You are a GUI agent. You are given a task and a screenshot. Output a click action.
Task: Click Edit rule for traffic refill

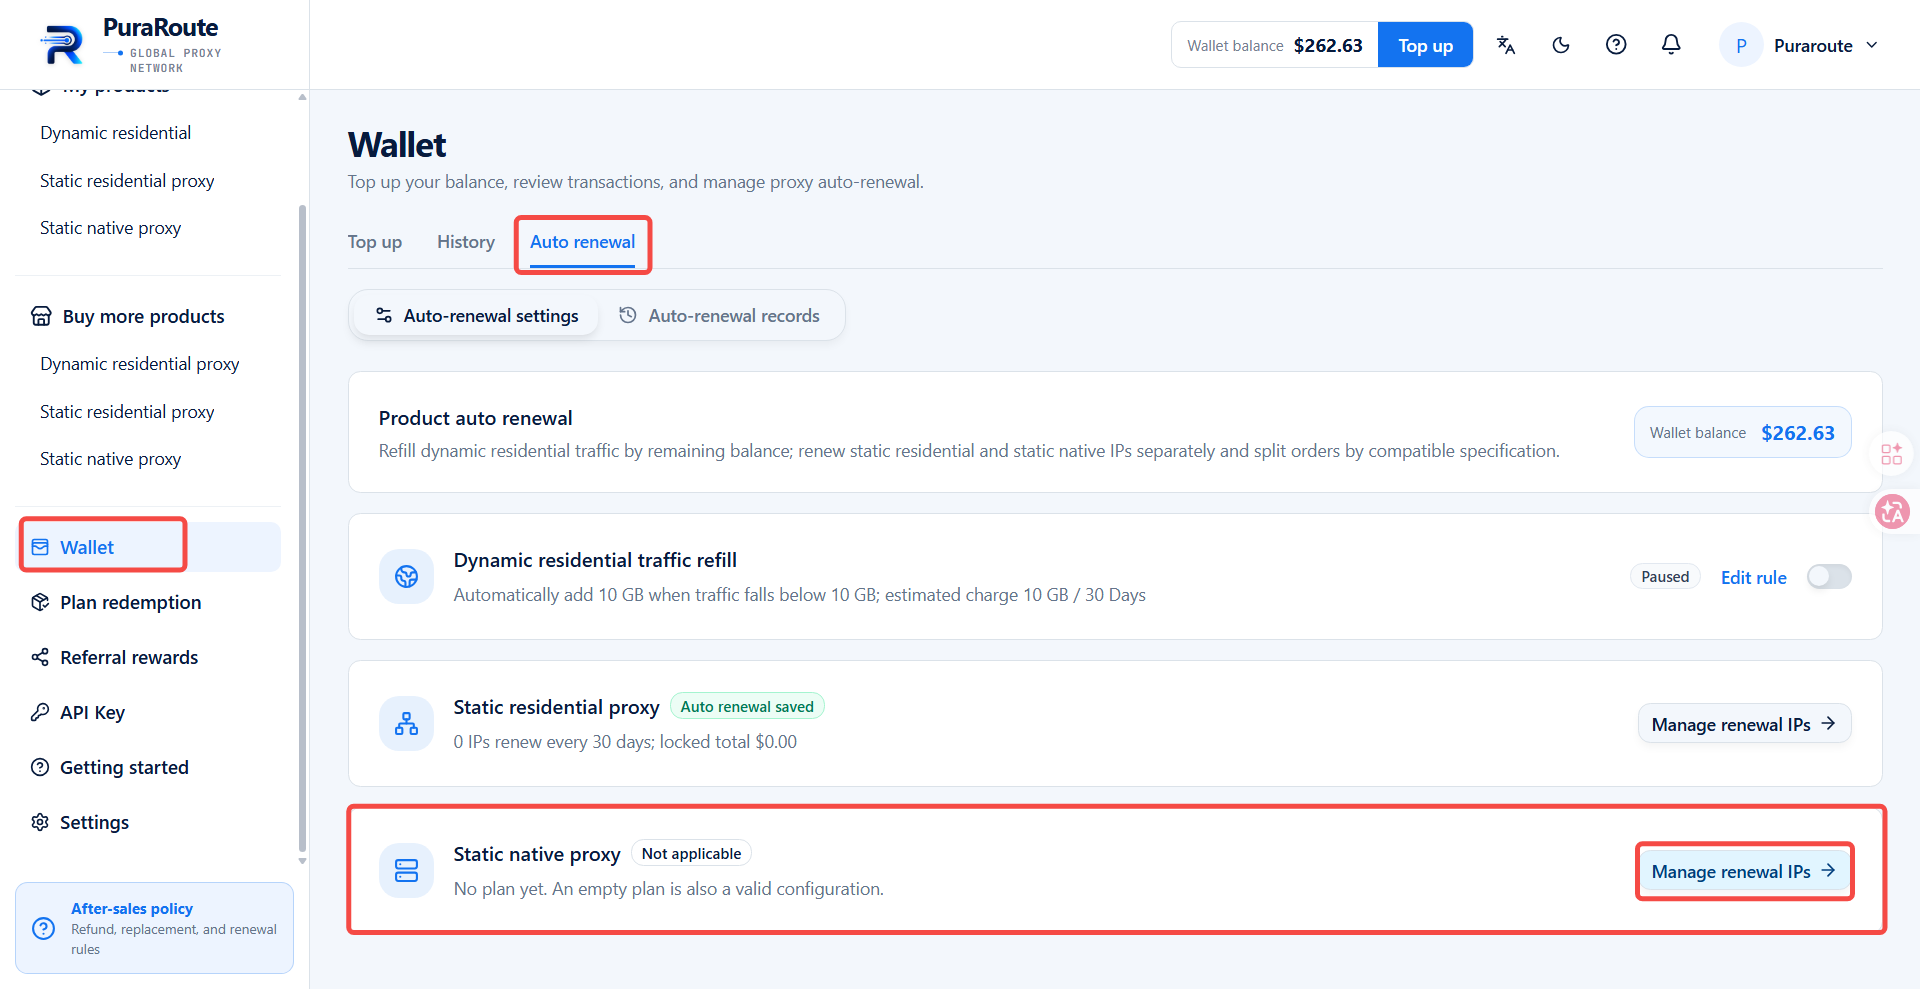1753,577
